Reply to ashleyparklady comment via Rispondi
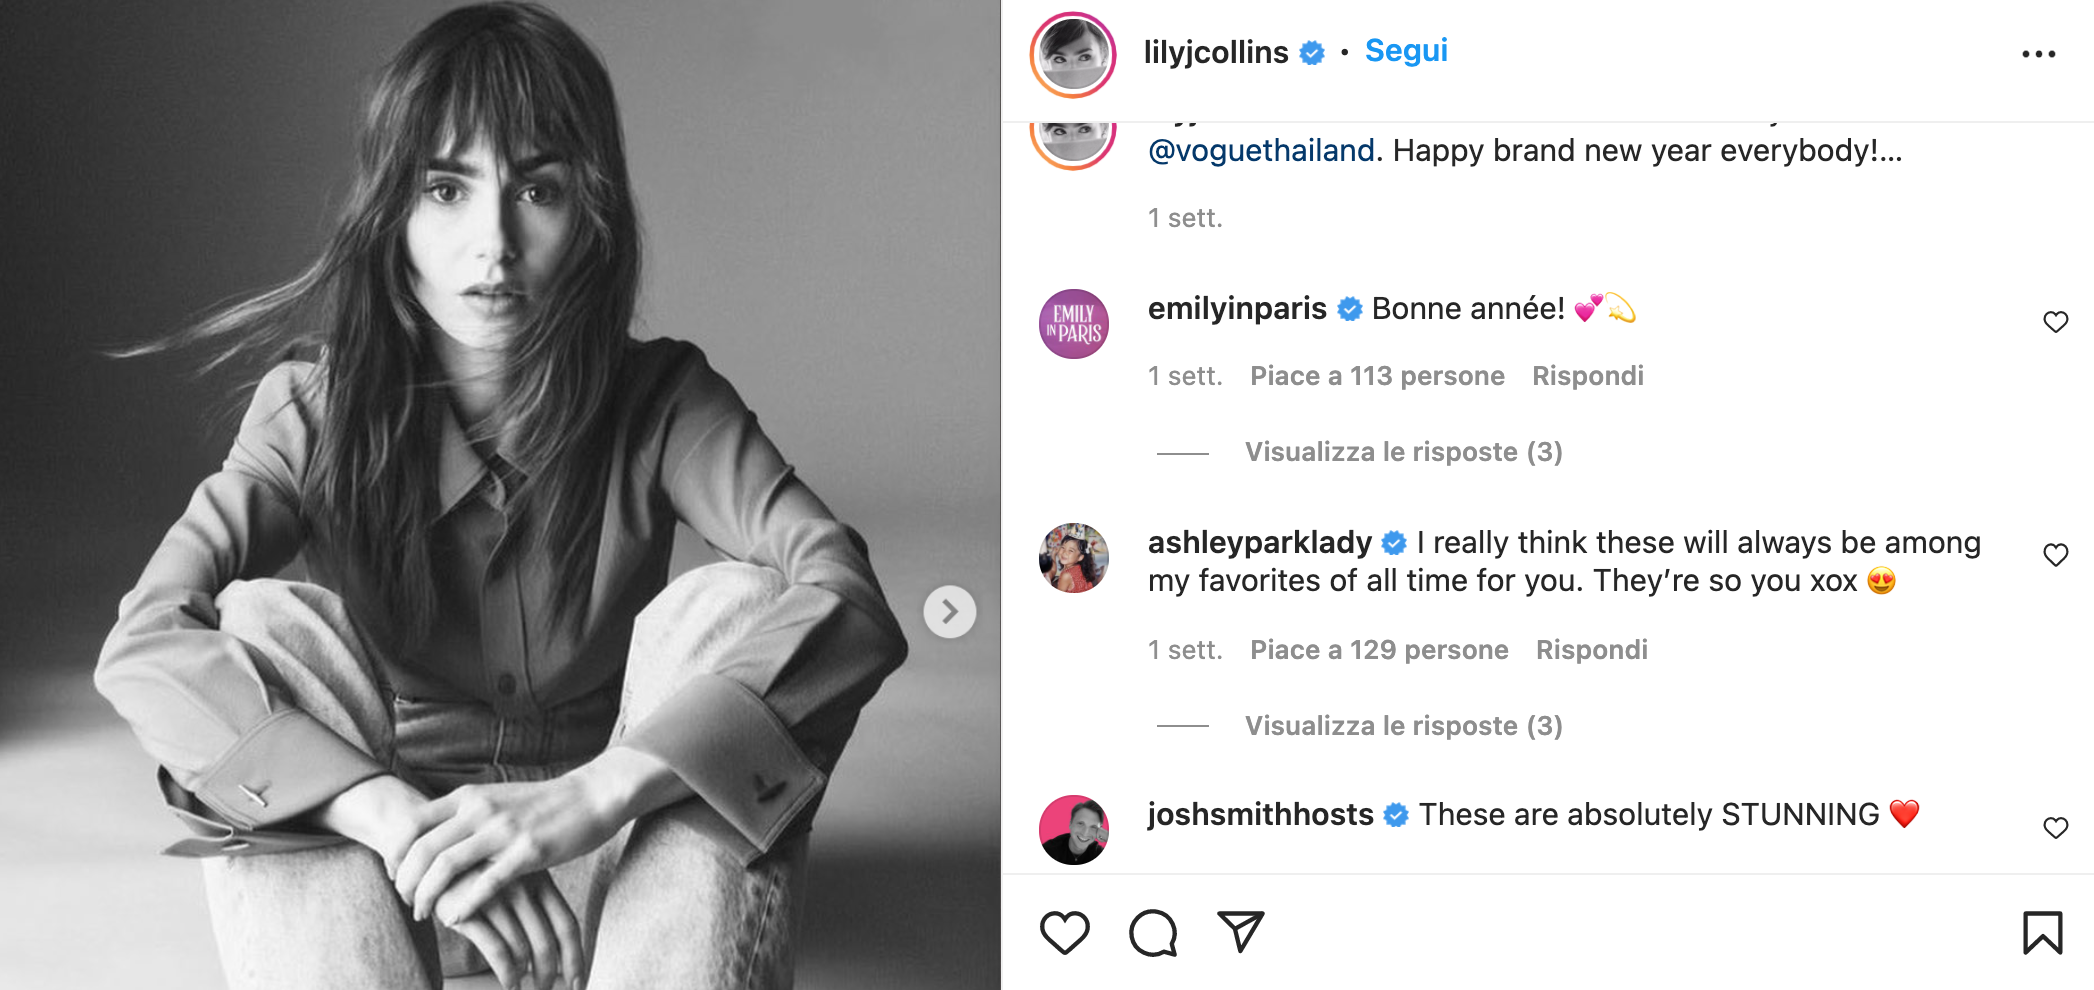This screenshot has height=990, width=2094. tap(1591, 650)
